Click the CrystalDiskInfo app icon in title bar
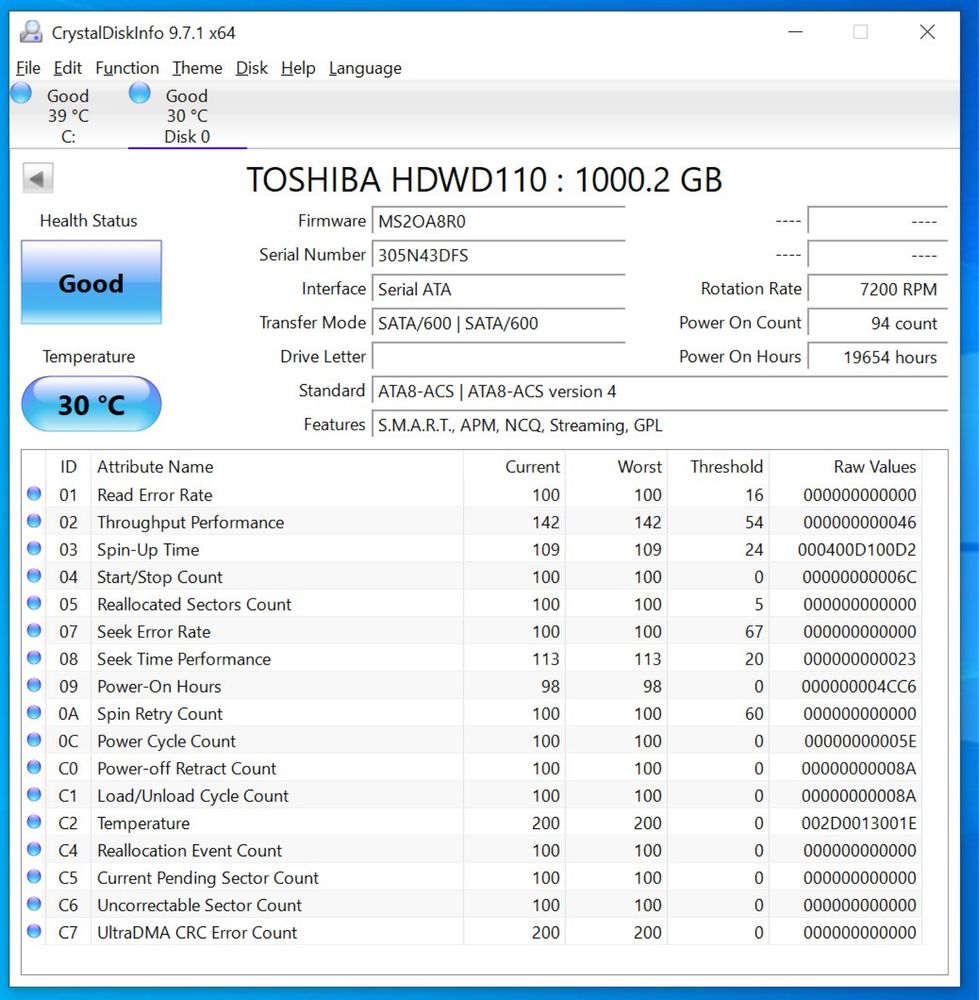 (31, 32)
